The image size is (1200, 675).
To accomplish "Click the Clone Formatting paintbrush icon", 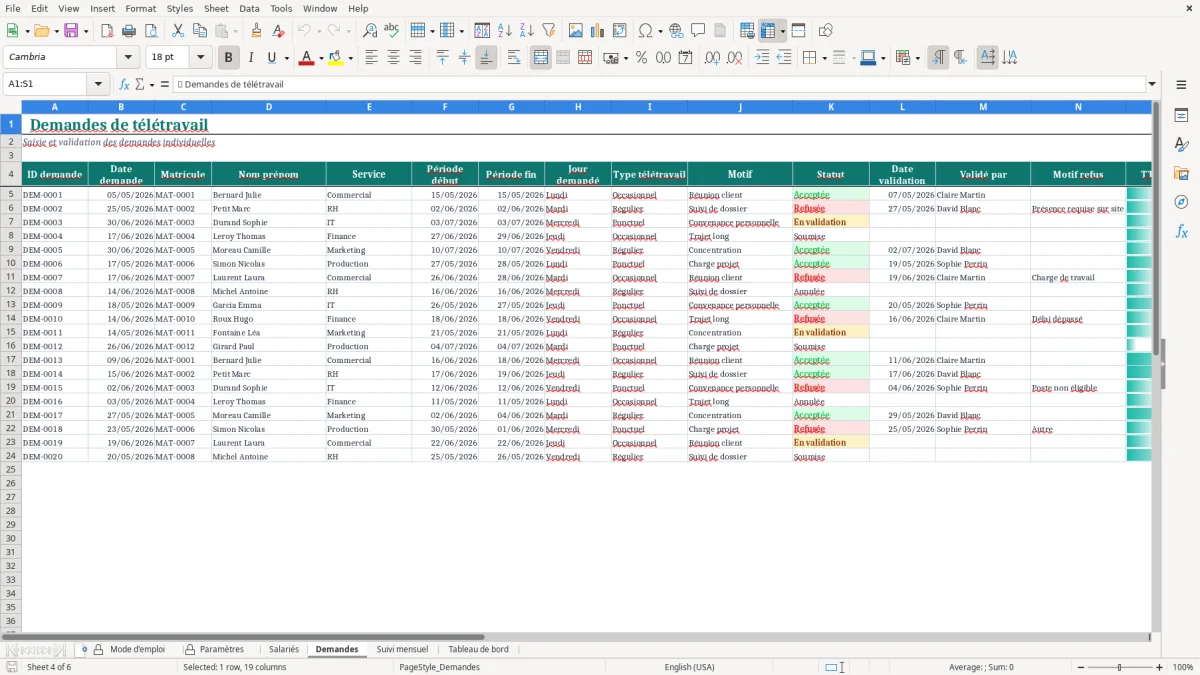I will (256, 31).
